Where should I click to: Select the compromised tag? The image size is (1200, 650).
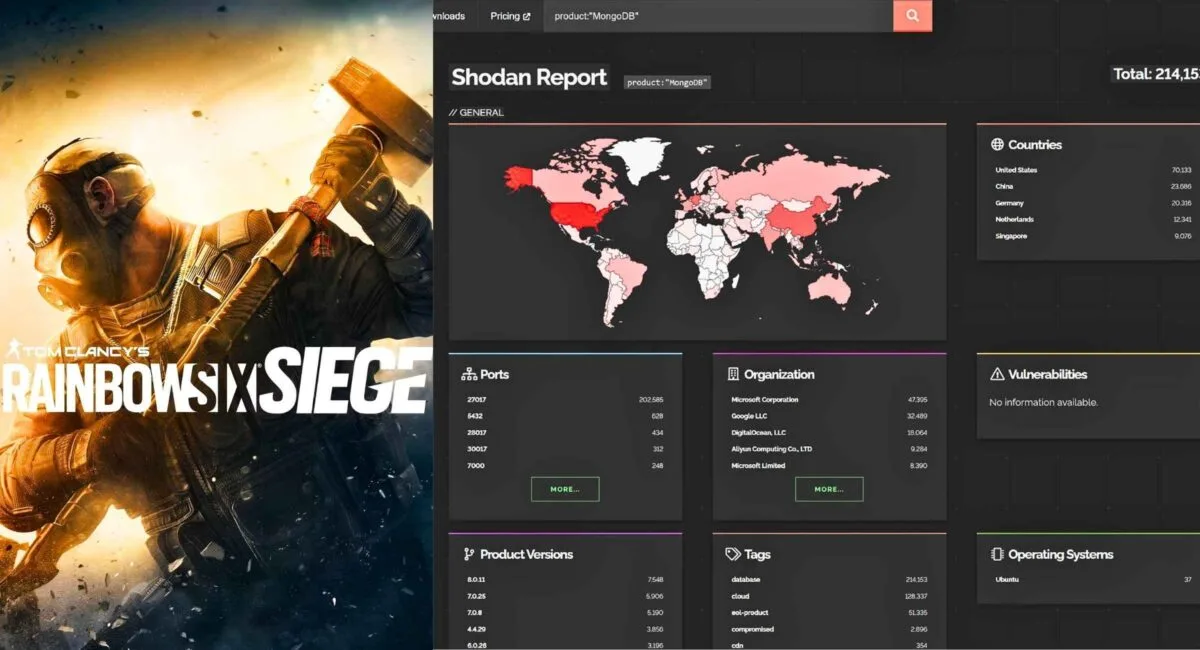pyautogui.click(x=829, y=629)
